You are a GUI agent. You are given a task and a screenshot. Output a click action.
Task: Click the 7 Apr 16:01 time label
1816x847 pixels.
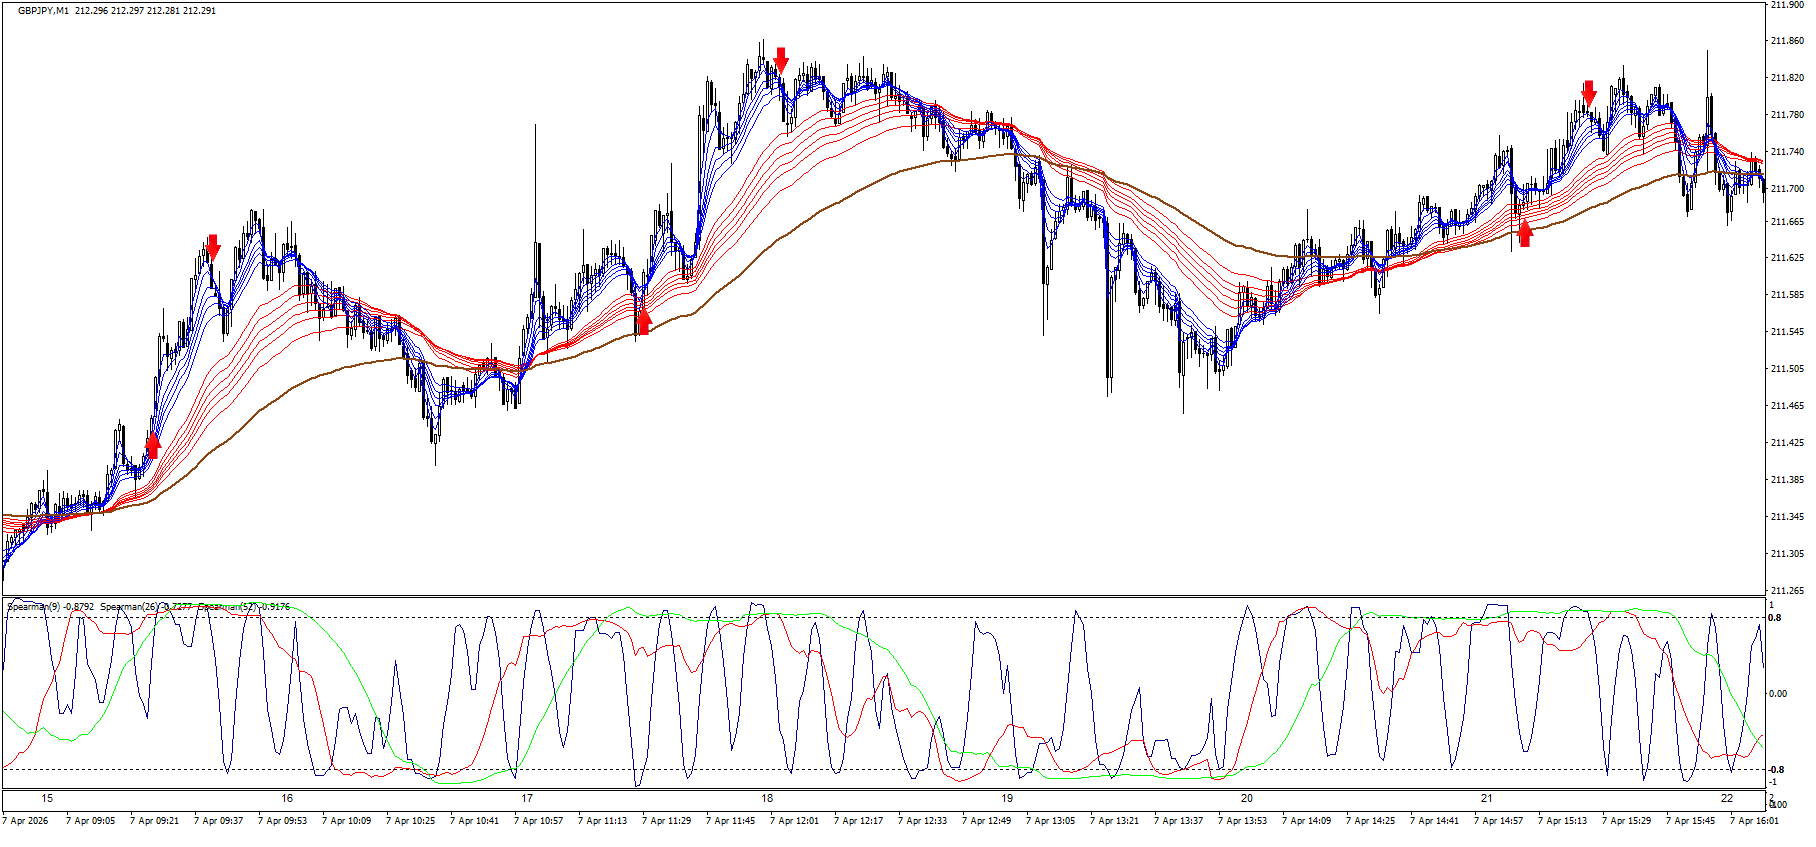[x=1754, y=821]
